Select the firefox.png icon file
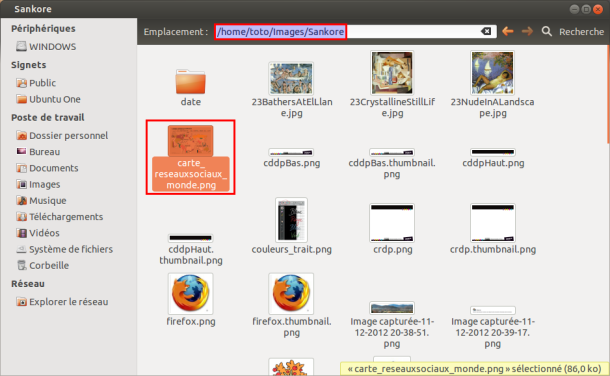This screenshot has width=610, height=376. [x=191, y=300]
